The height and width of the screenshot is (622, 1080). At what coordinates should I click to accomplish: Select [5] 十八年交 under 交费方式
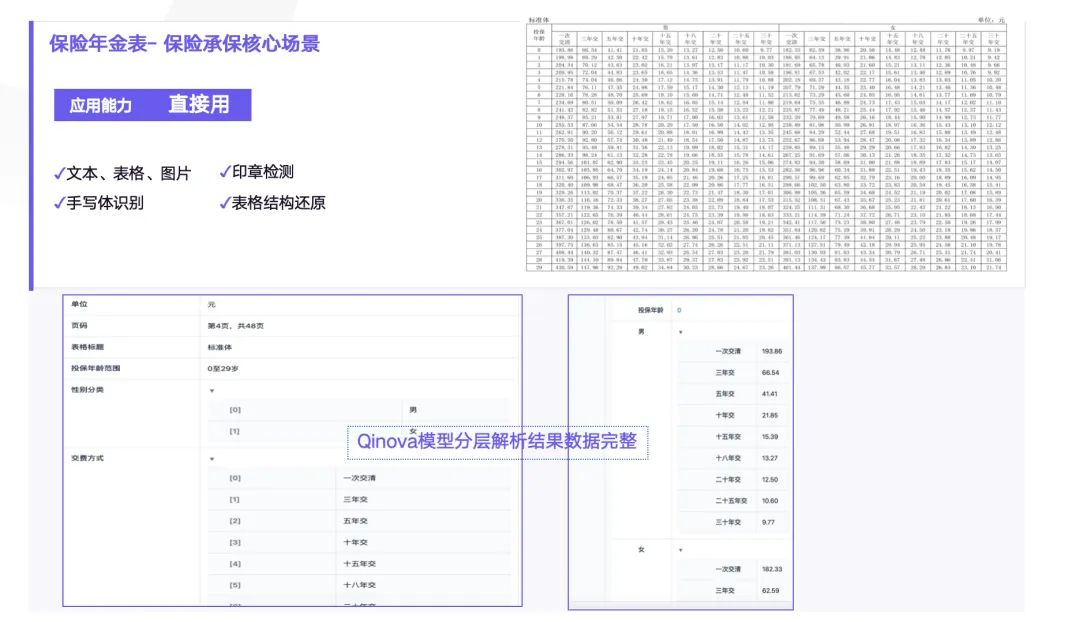point(360,585)
